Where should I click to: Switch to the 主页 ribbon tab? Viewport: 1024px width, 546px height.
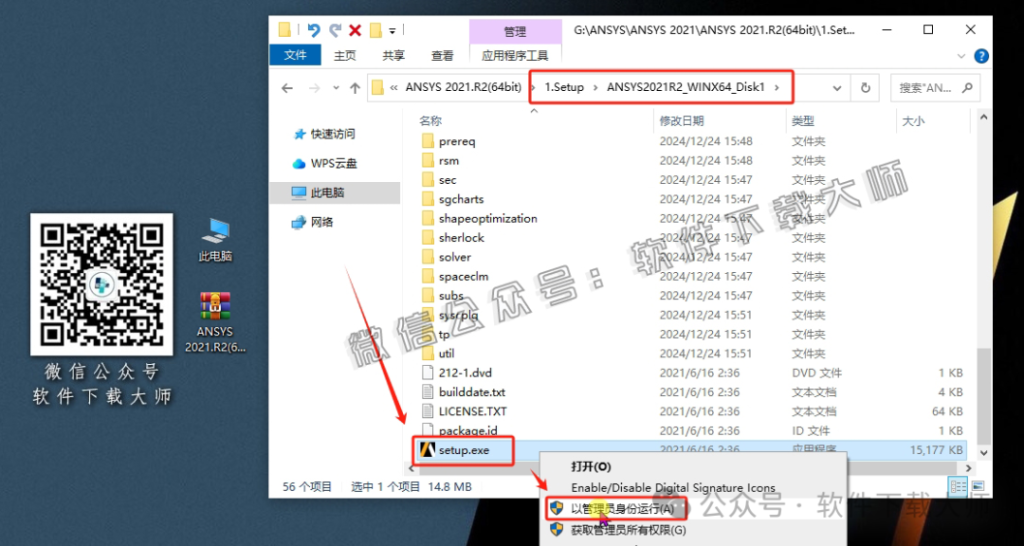pyautogui.click(x=345, y=56)
